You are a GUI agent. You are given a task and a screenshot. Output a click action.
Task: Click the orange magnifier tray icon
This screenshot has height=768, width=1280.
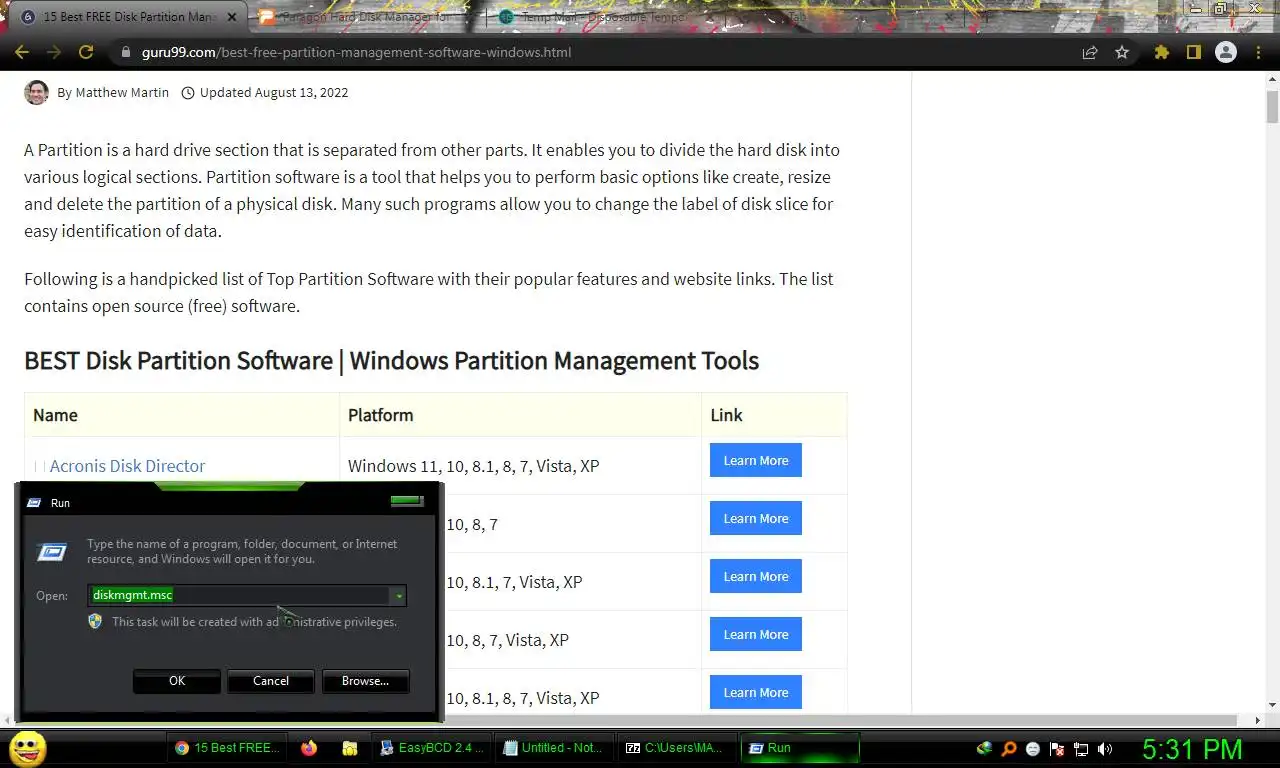tap(1009, 748)
